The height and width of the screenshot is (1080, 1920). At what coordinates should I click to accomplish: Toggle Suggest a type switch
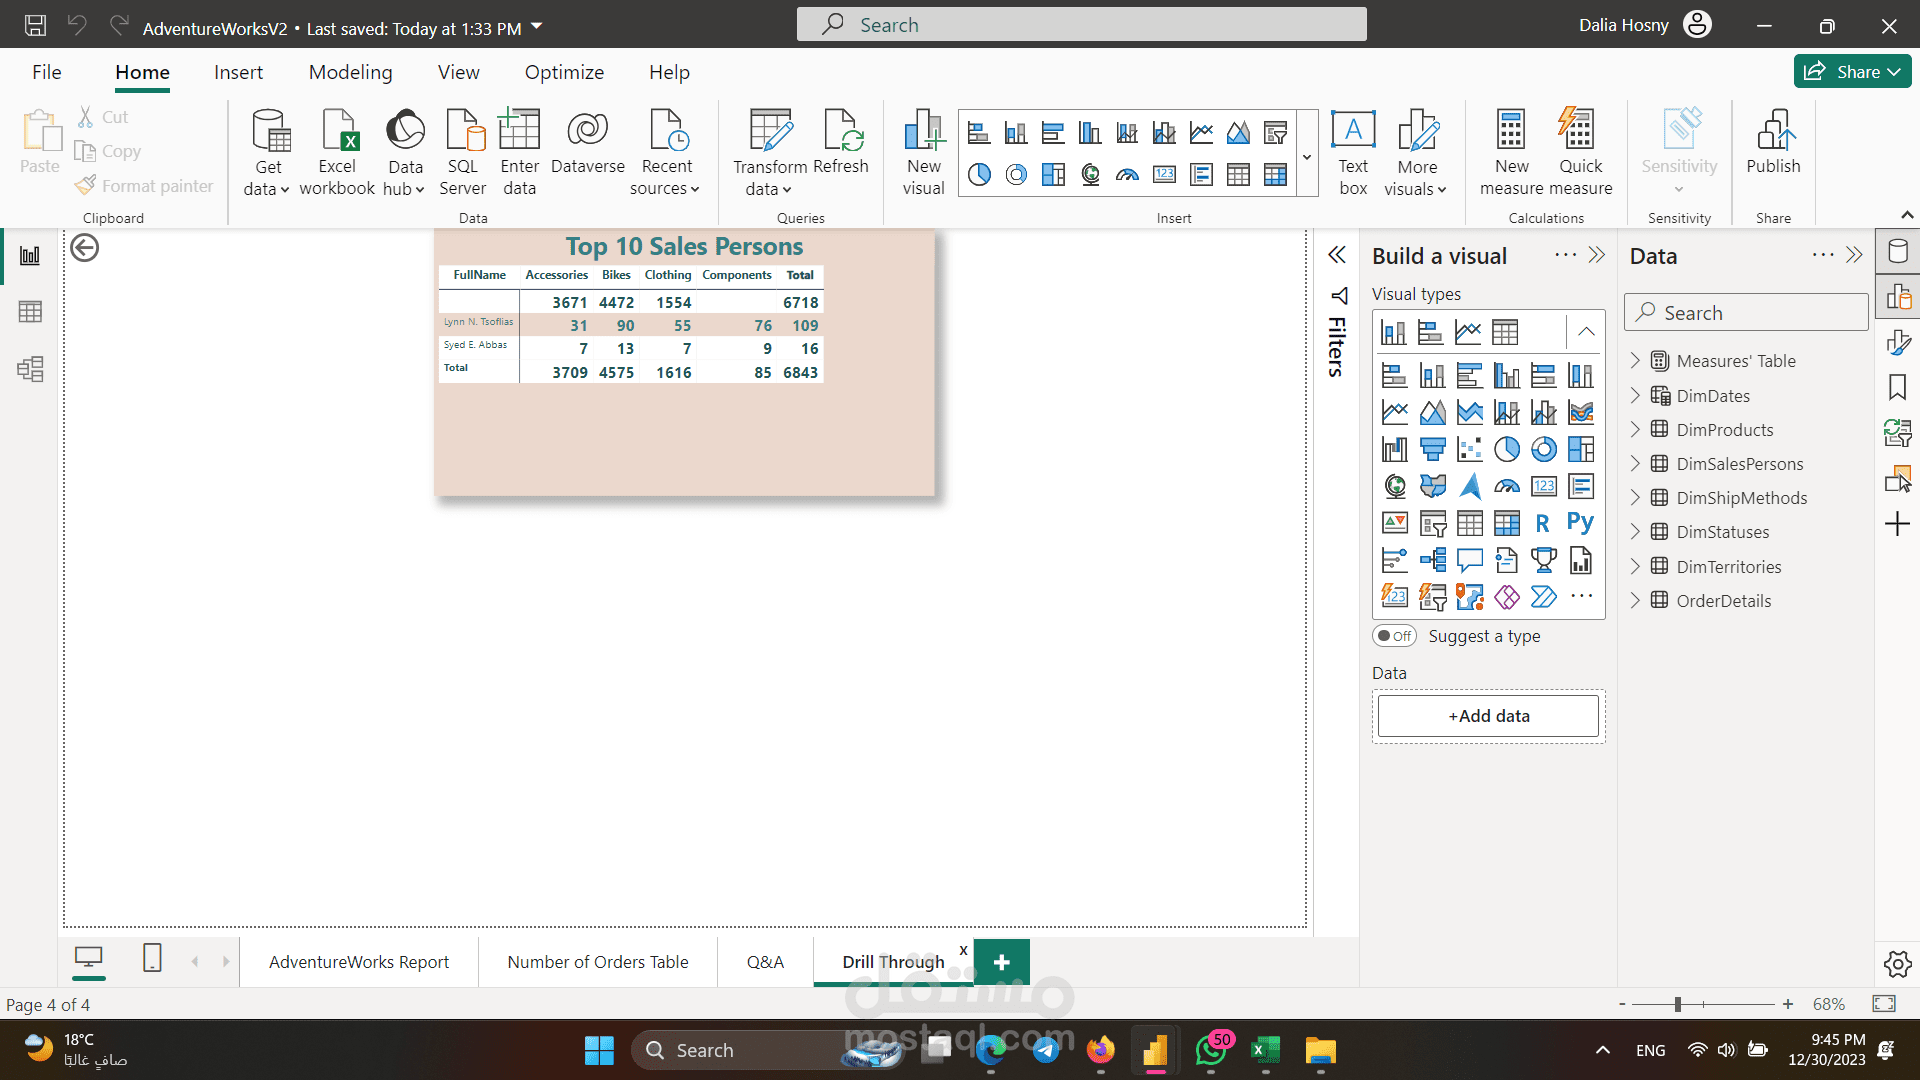(x=1394, y=636)
